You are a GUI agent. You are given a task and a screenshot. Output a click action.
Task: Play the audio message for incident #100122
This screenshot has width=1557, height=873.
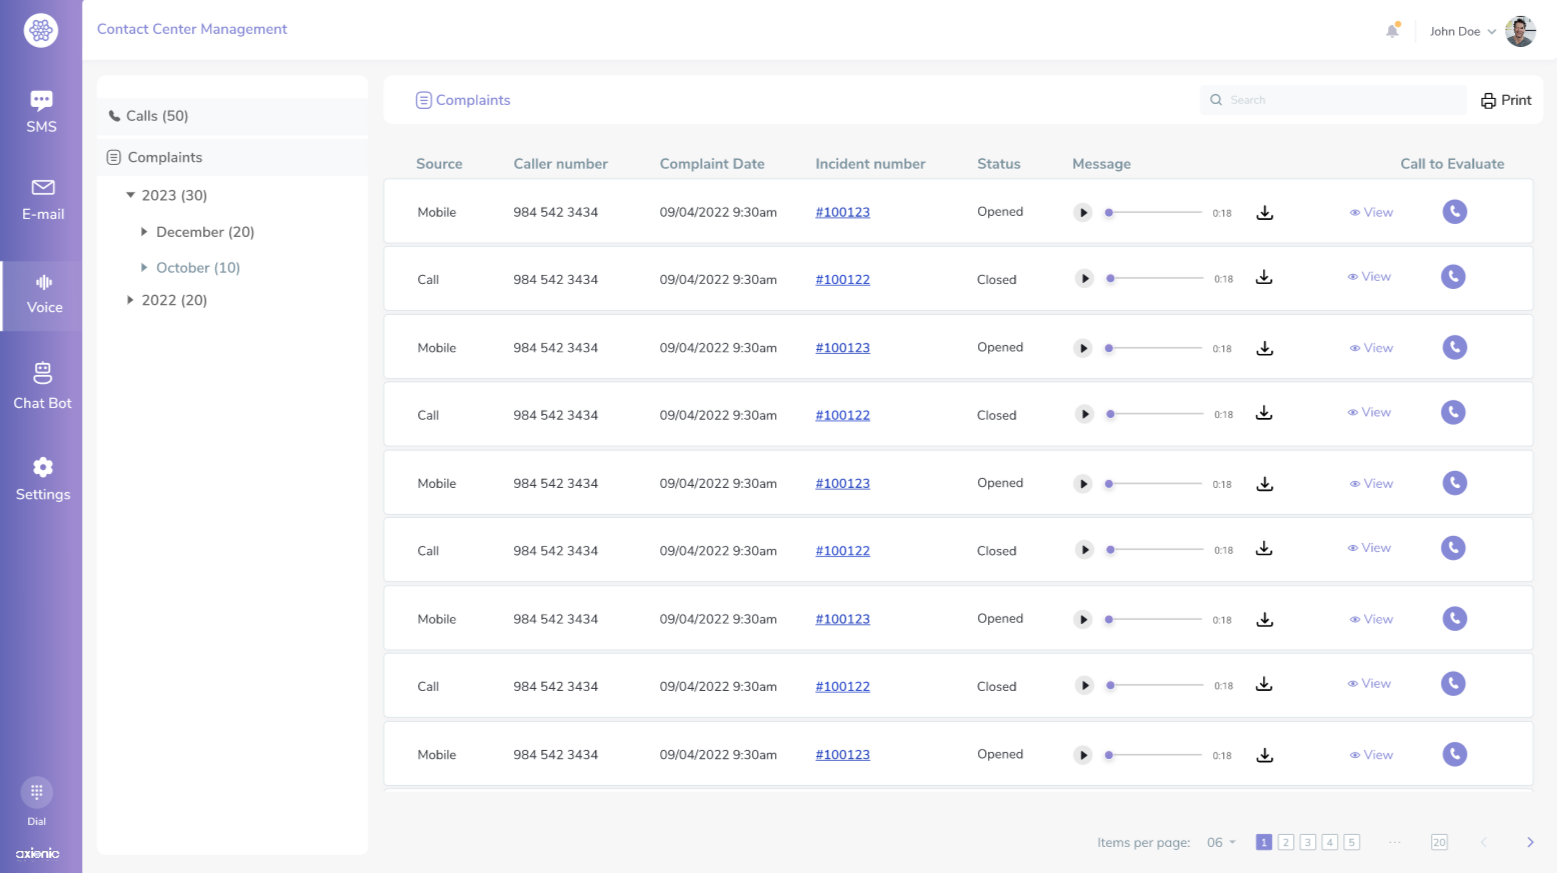(x=1084, y=278)
